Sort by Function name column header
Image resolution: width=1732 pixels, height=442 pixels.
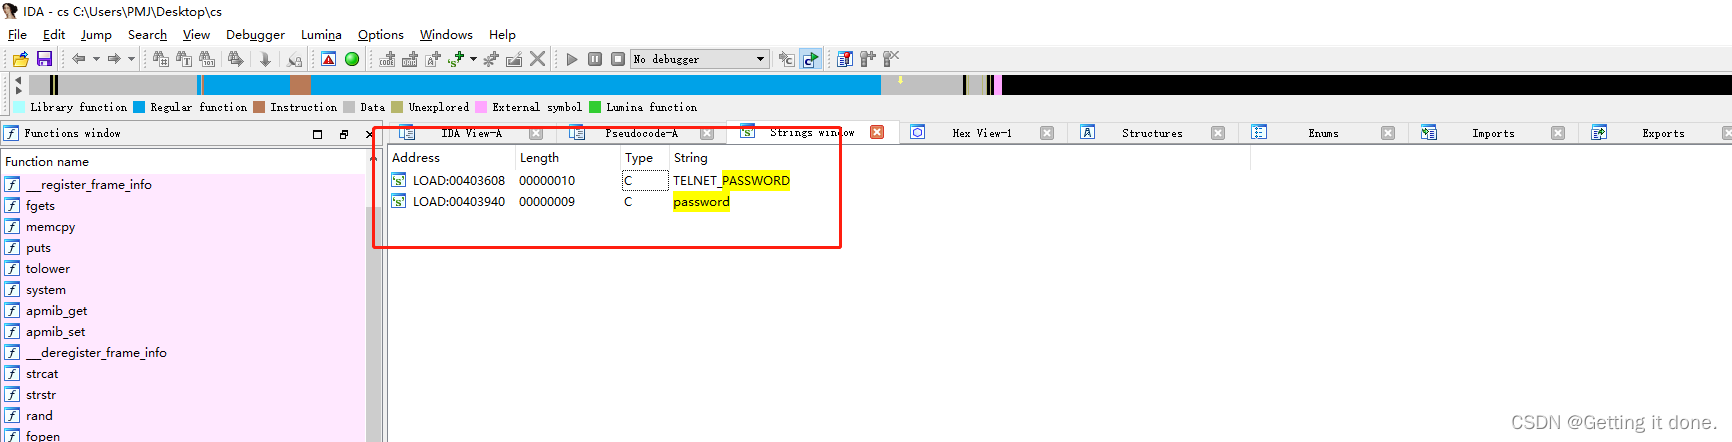(x=184, y=161)
